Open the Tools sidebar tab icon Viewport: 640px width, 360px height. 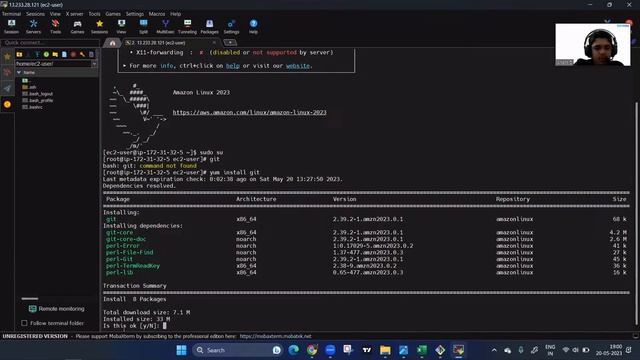point(7,72)
